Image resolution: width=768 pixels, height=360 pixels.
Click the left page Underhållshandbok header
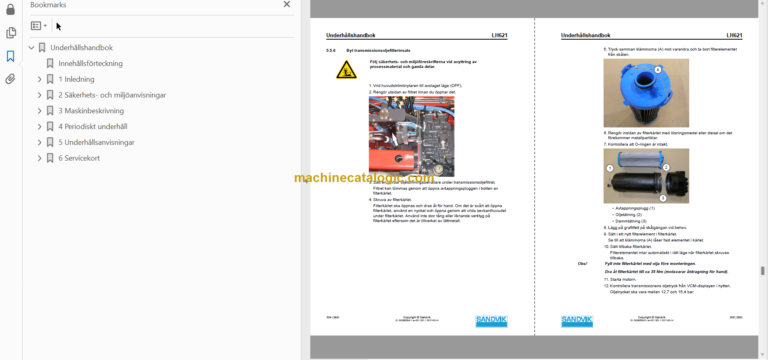tap(351, 35)
